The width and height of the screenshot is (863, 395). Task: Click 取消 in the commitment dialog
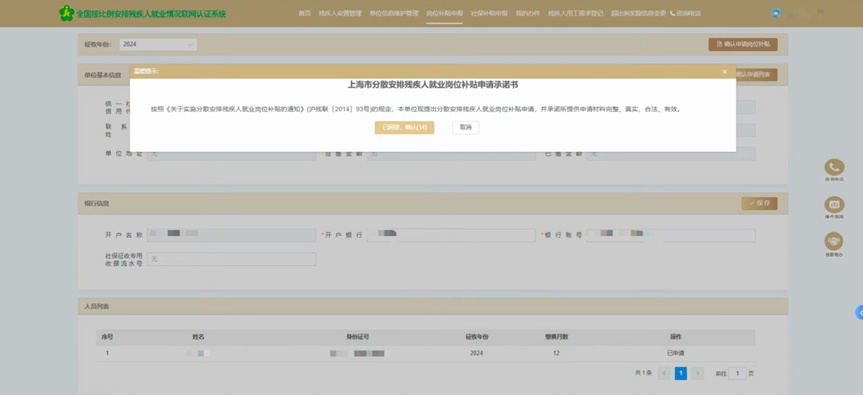pyautogui.click(x=466, y=128)
